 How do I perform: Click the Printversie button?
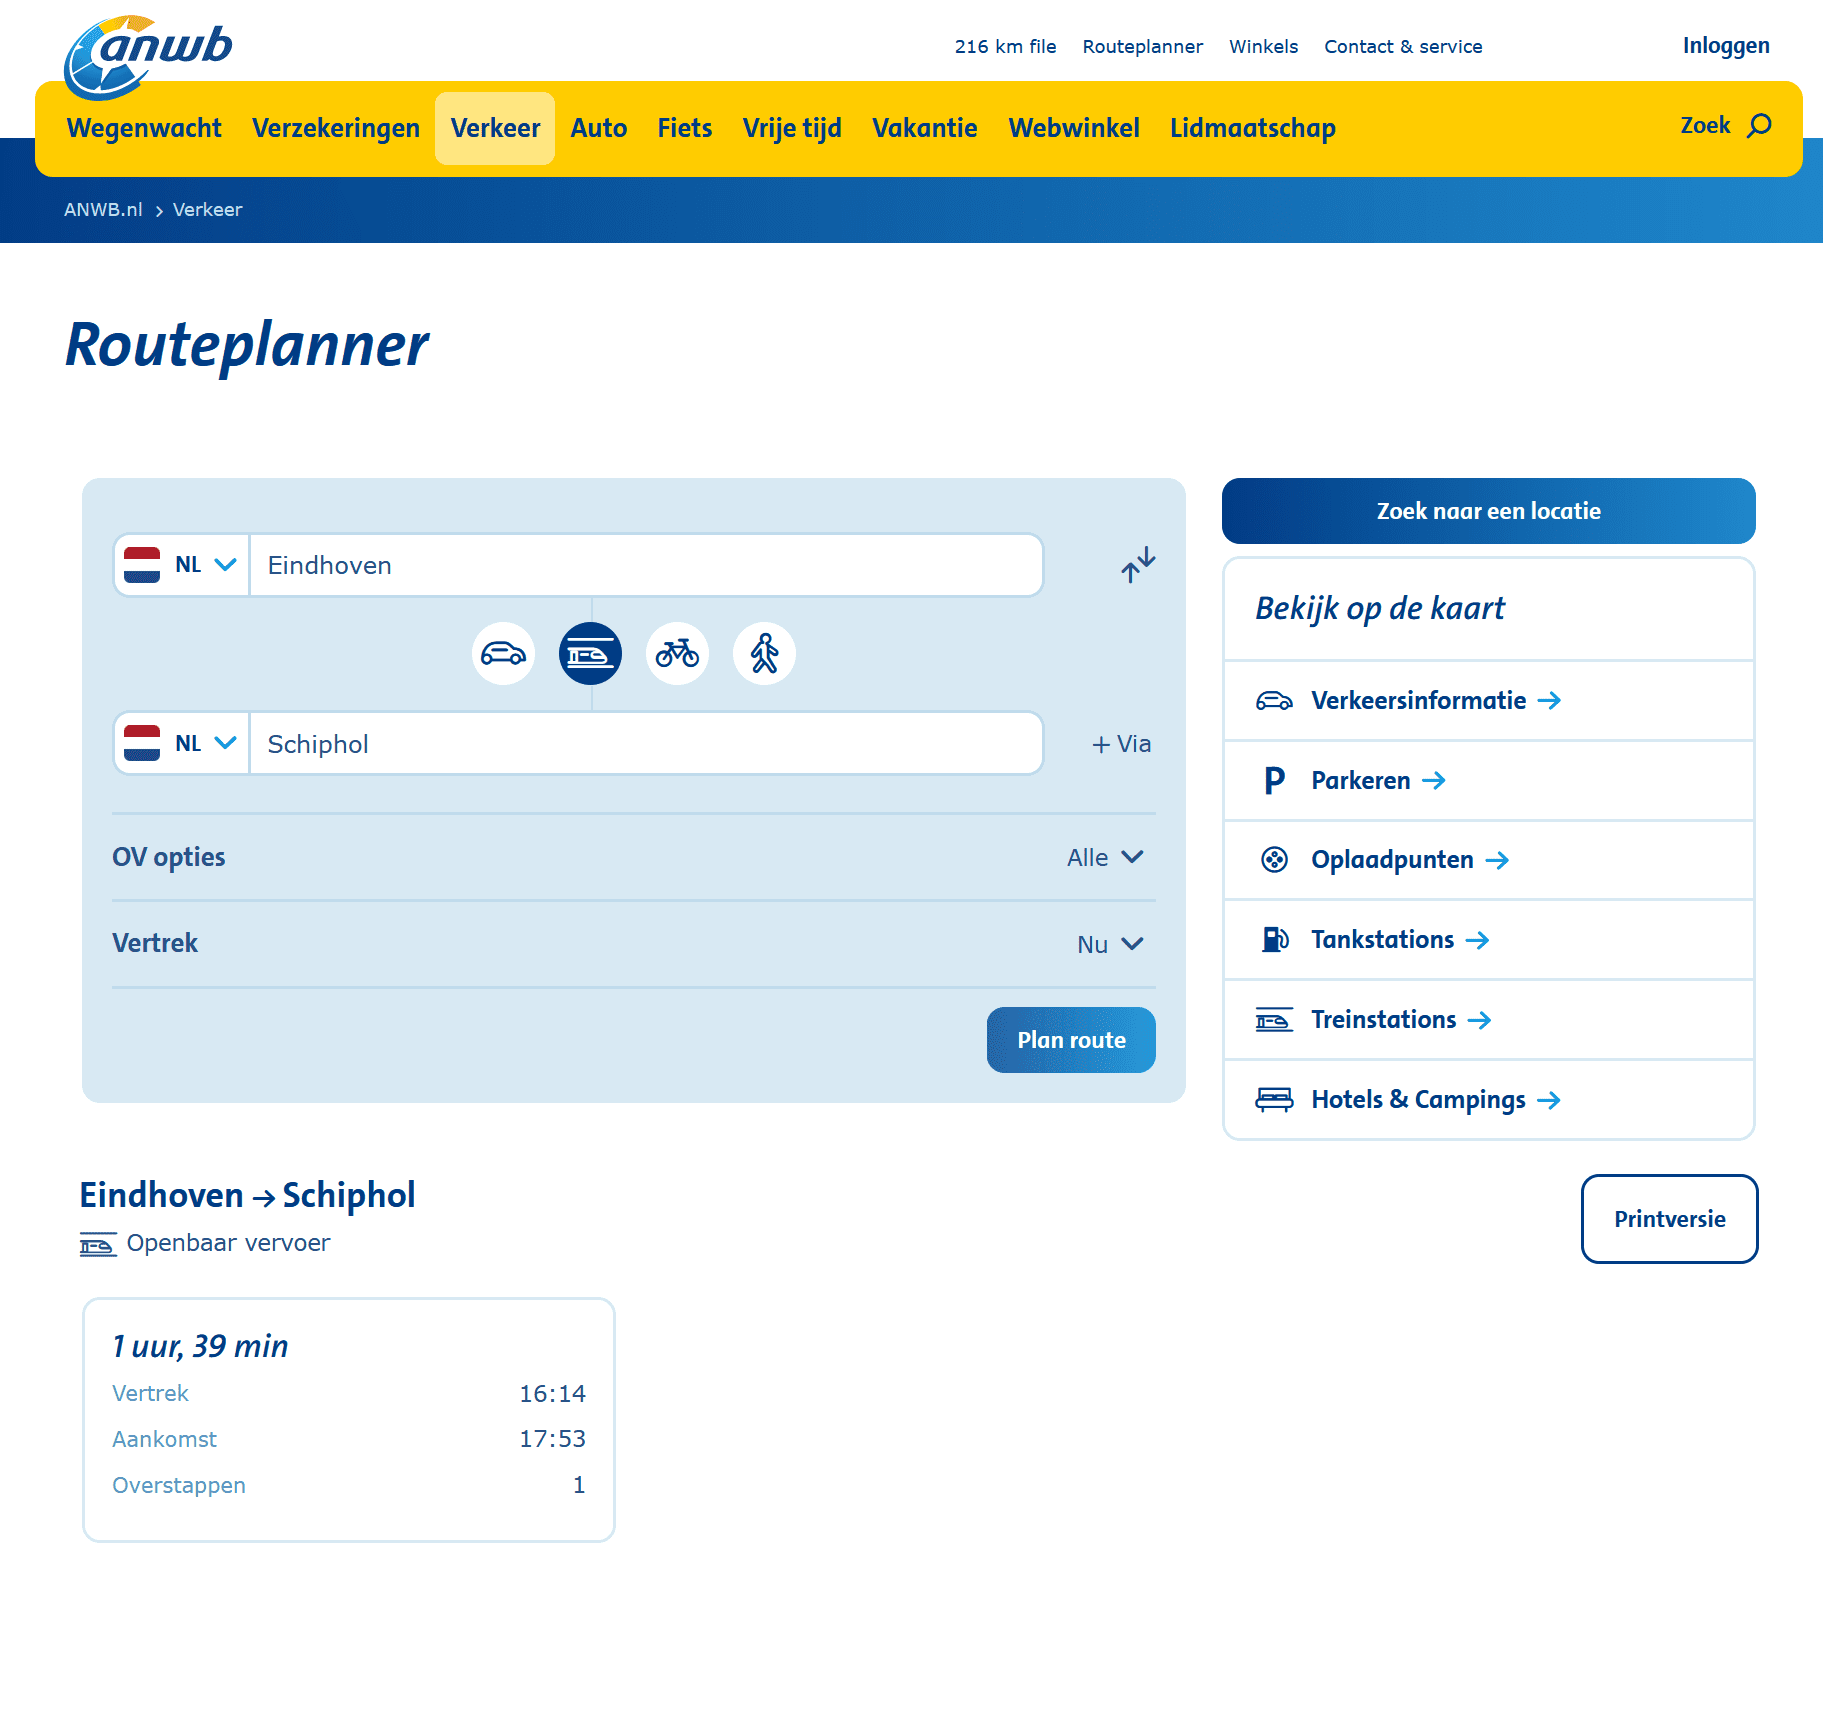(x=1669, y=1219)
